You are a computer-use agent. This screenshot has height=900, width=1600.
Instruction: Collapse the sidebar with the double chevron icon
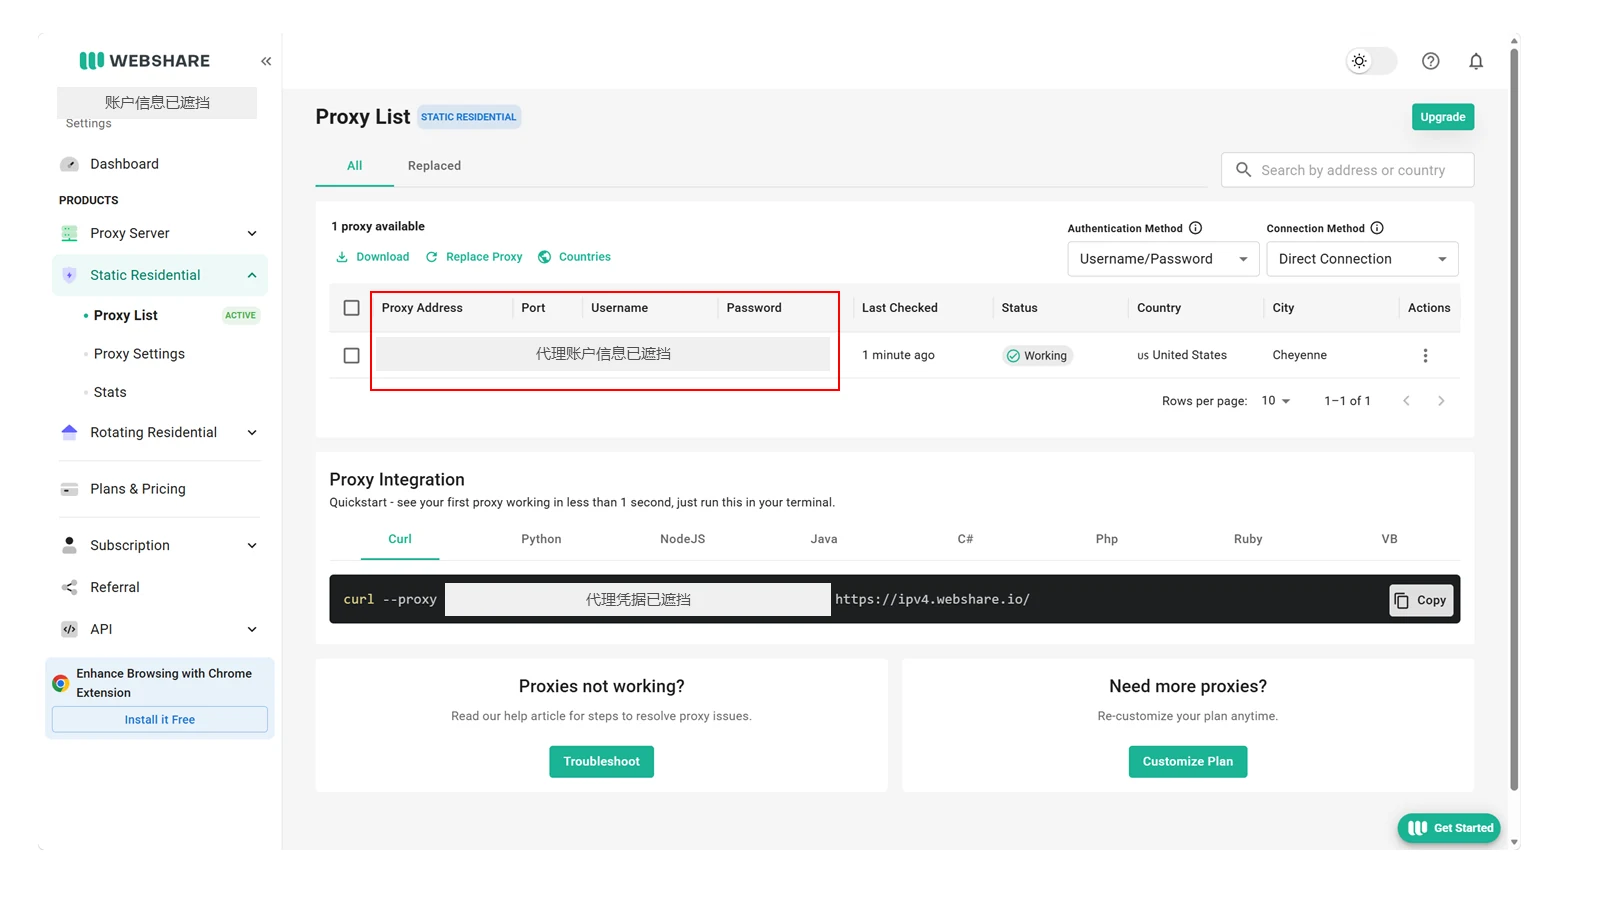click(x=266, y=61)
